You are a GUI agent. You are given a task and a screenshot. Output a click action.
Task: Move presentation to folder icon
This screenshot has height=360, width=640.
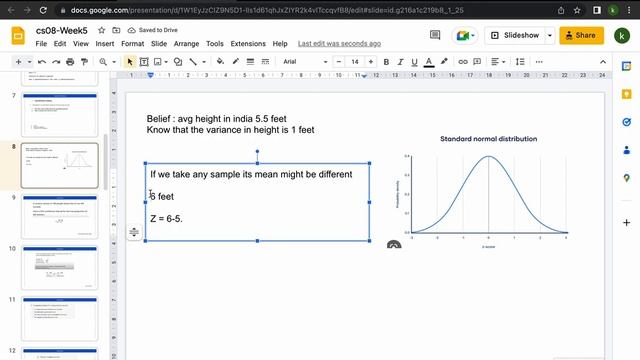(x=116, y=30)
